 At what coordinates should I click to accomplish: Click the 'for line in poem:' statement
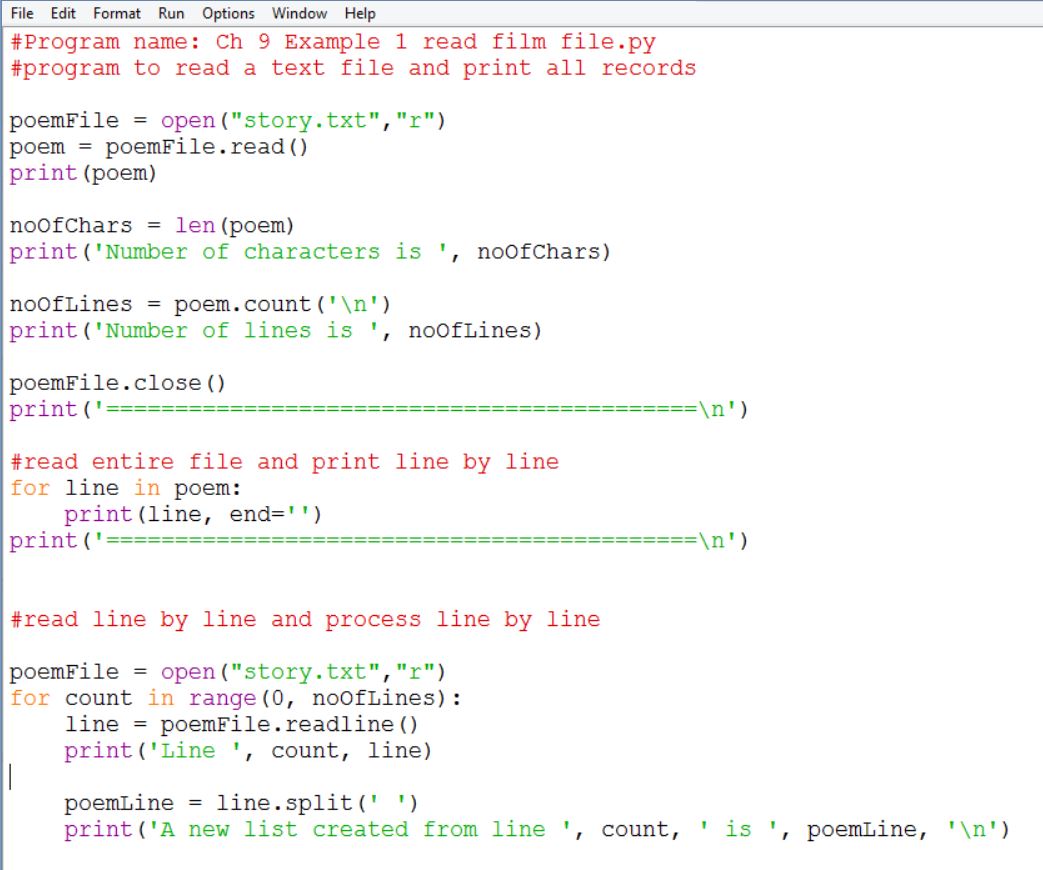[127, 488]
